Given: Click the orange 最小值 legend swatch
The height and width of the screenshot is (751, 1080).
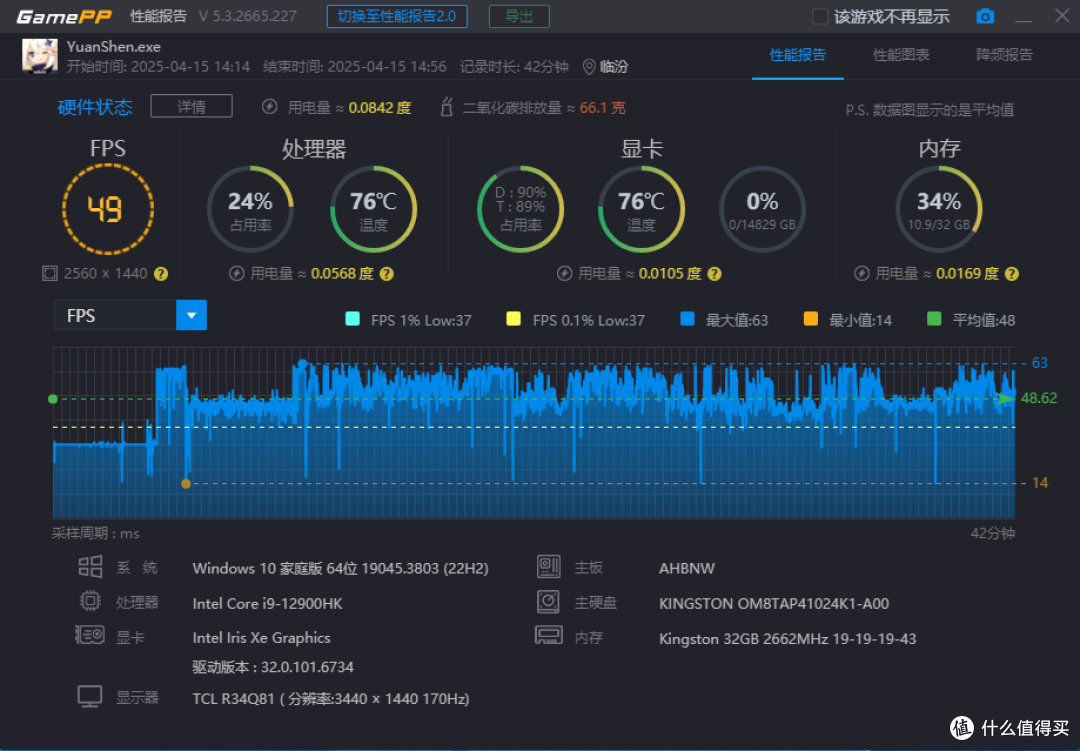Looking at the screenshot, I should (811, 319).
